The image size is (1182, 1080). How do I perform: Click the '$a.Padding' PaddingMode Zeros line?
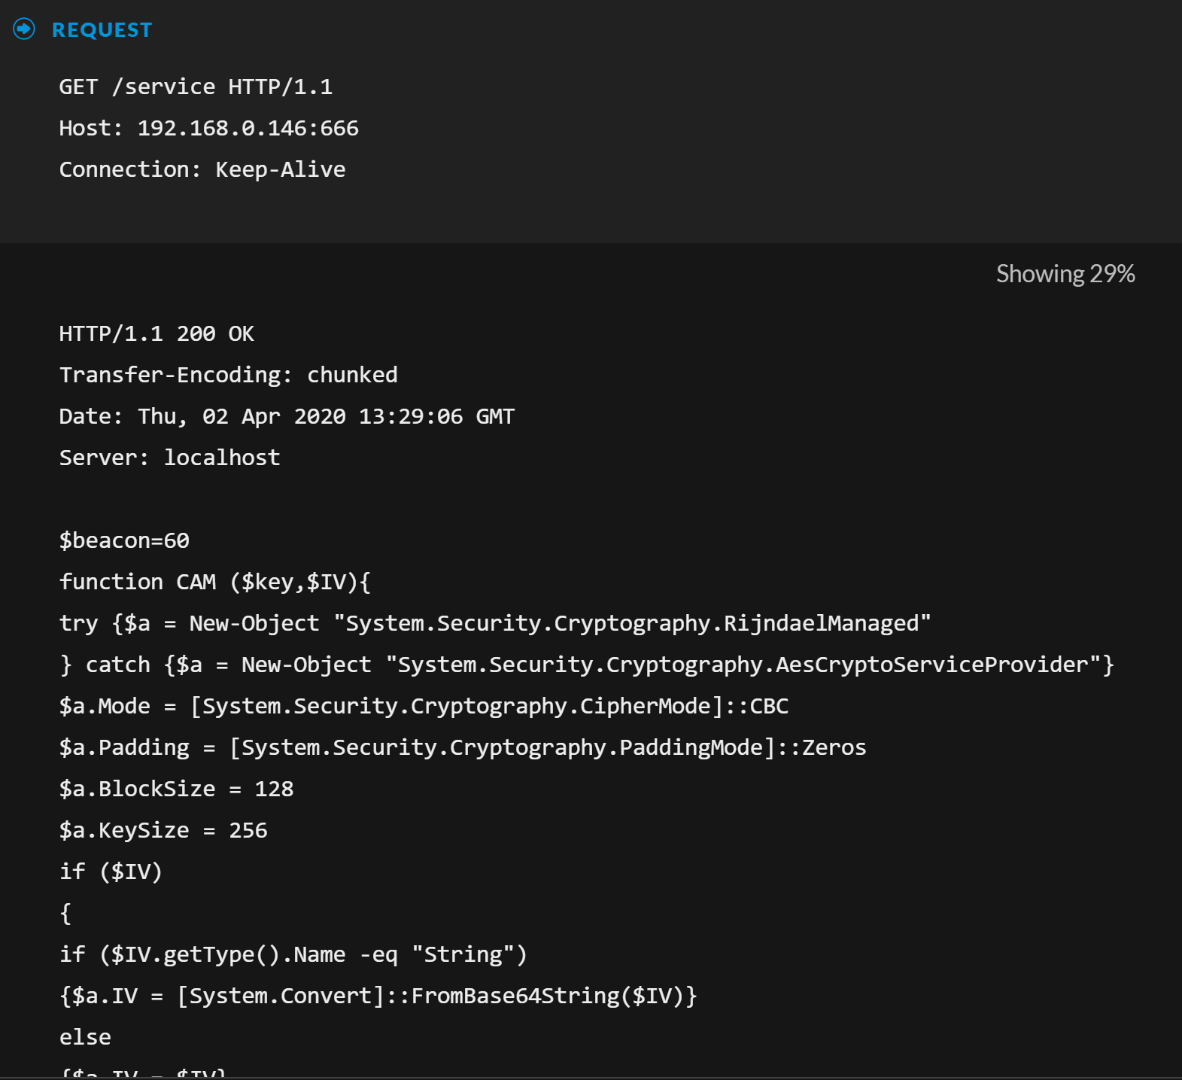click(463, 748)
